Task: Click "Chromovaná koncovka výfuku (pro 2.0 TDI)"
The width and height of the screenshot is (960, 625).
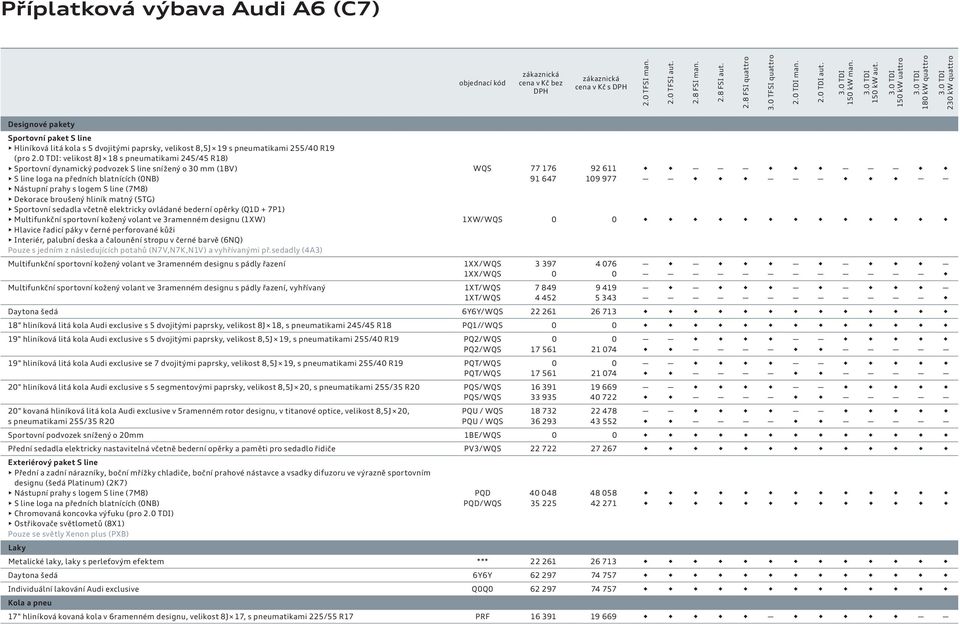Action: [91, 514]
